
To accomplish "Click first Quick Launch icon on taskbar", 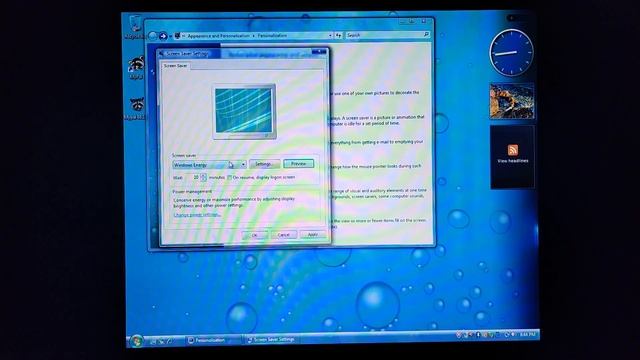I will pyautogui.click(x=153, y=341).
